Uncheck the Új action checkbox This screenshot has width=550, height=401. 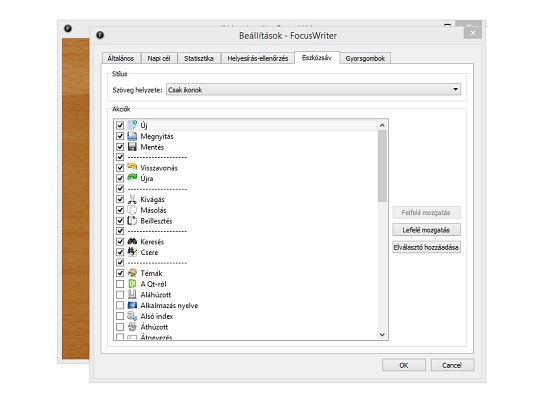[x=120, y=125]
